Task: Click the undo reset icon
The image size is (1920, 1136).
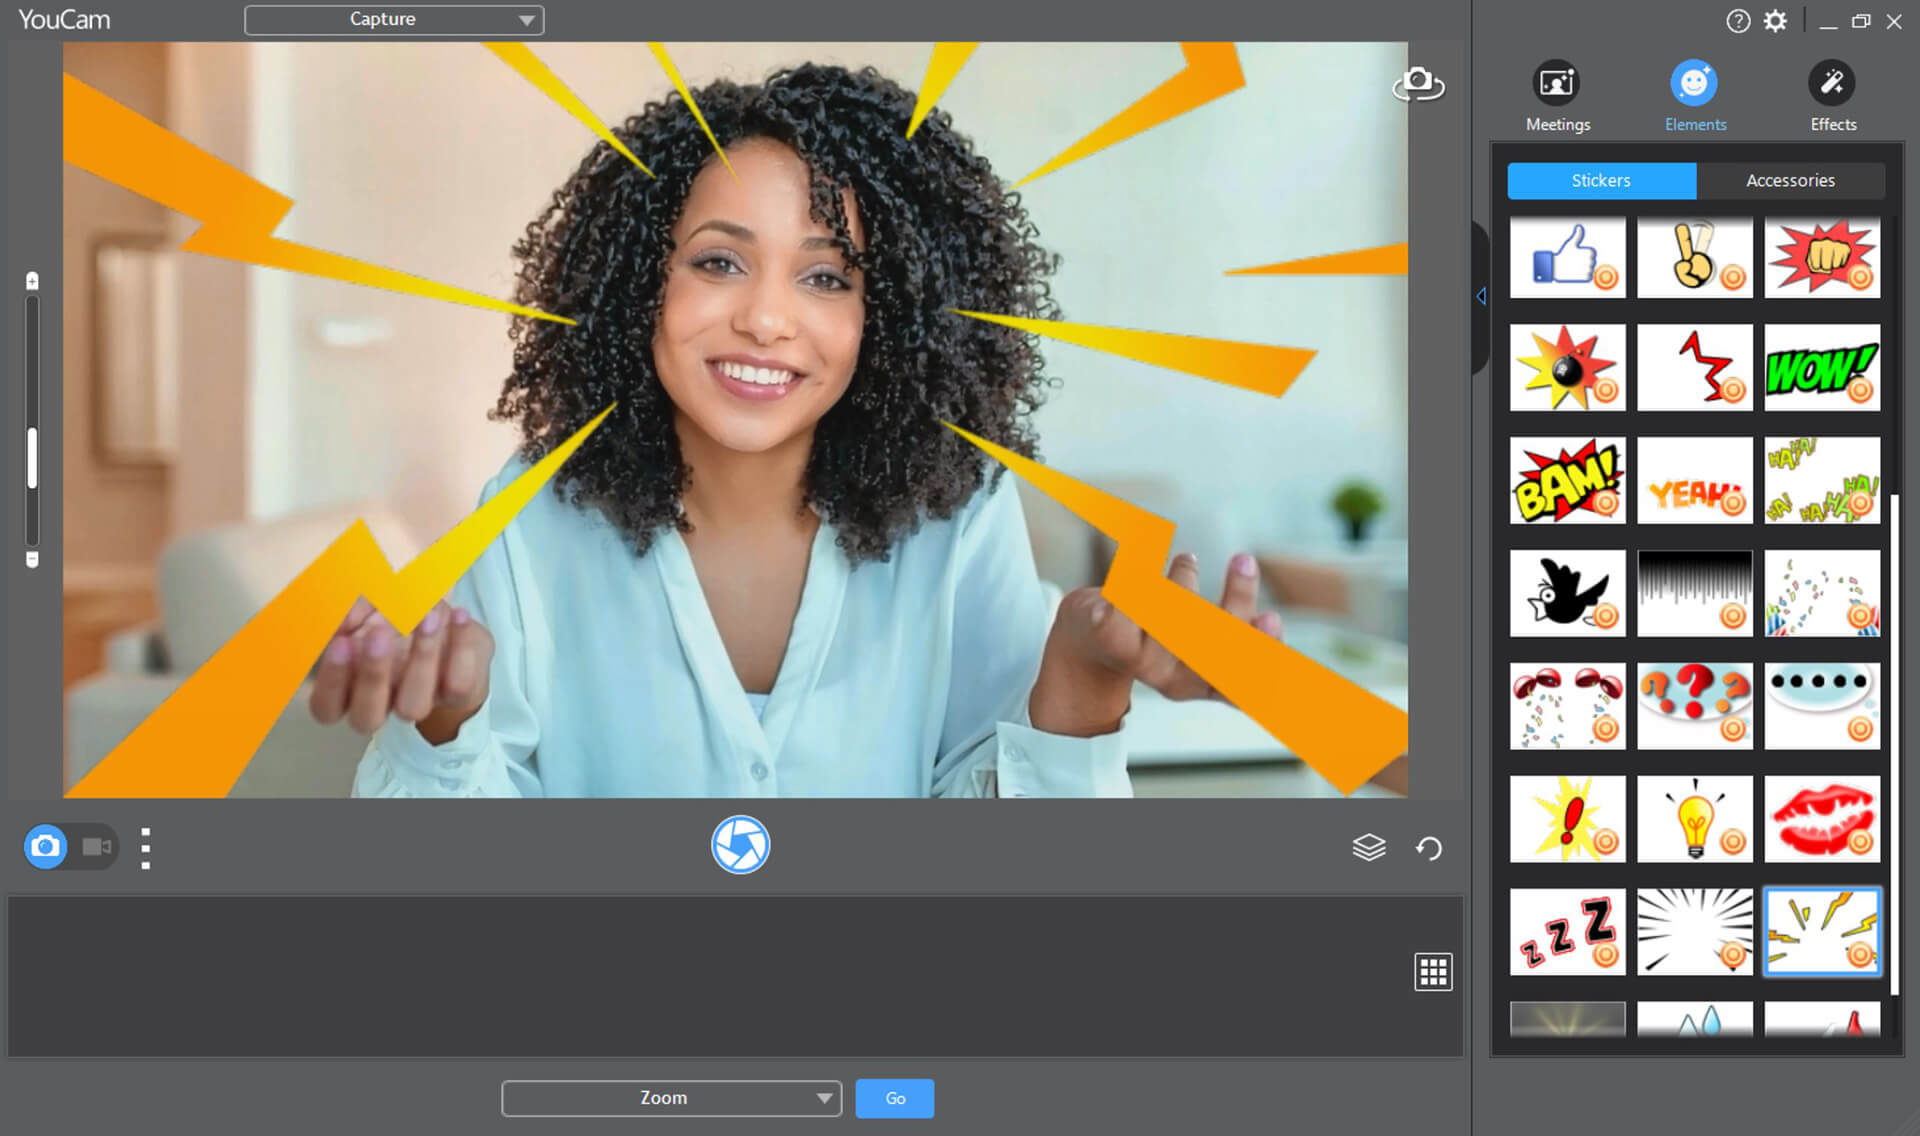Action: (1431, 845)
